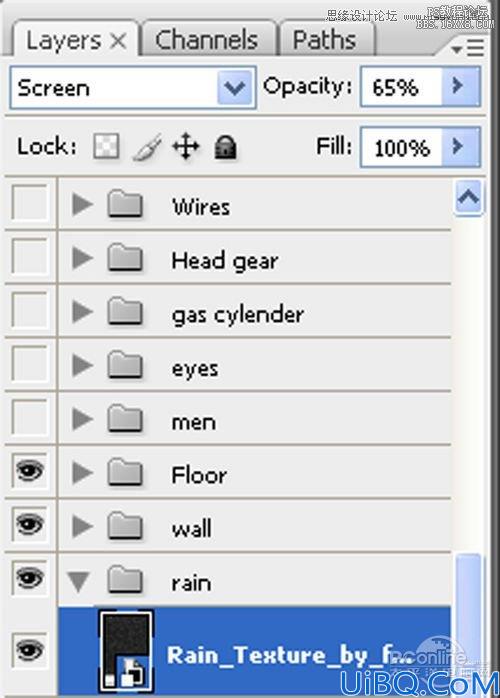Open the Opacity slider arrow
This screenshot has height=698, width=500.
click(x=460, y=86)
